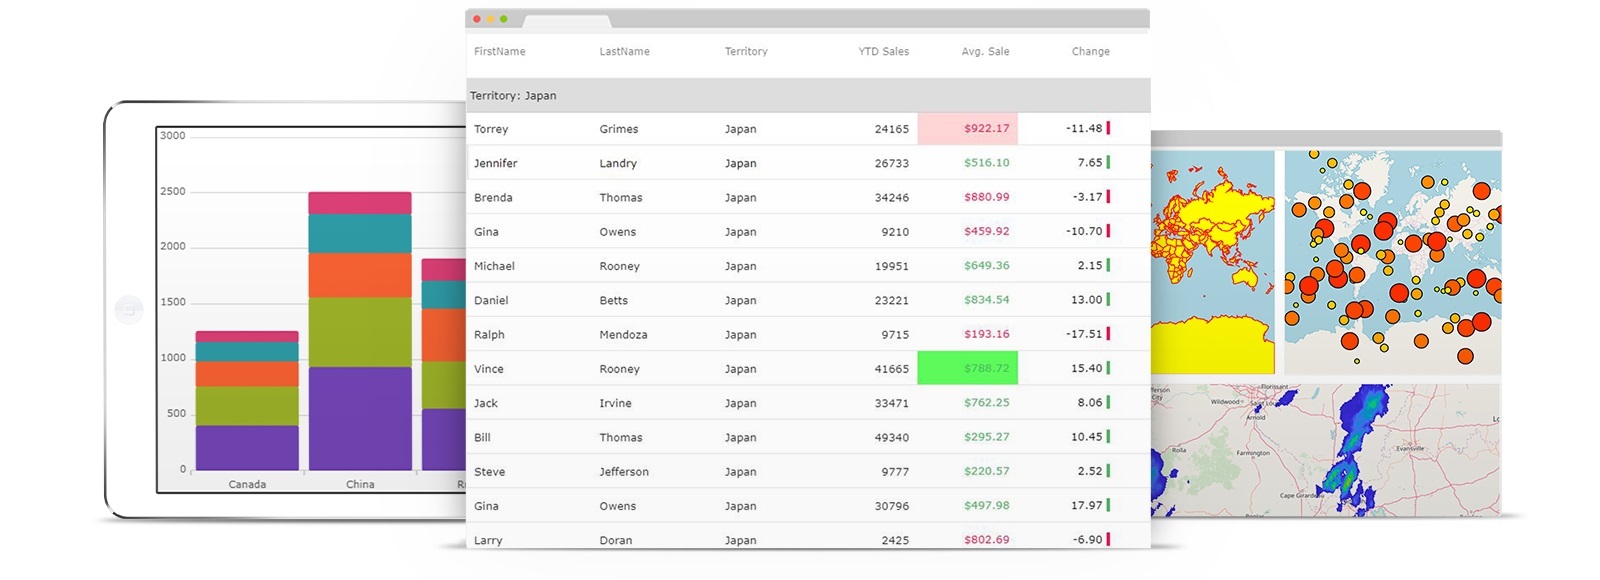1600x580 pixels.
Task: Click the yellow window minimize dot
Action: tap(490, 19)
